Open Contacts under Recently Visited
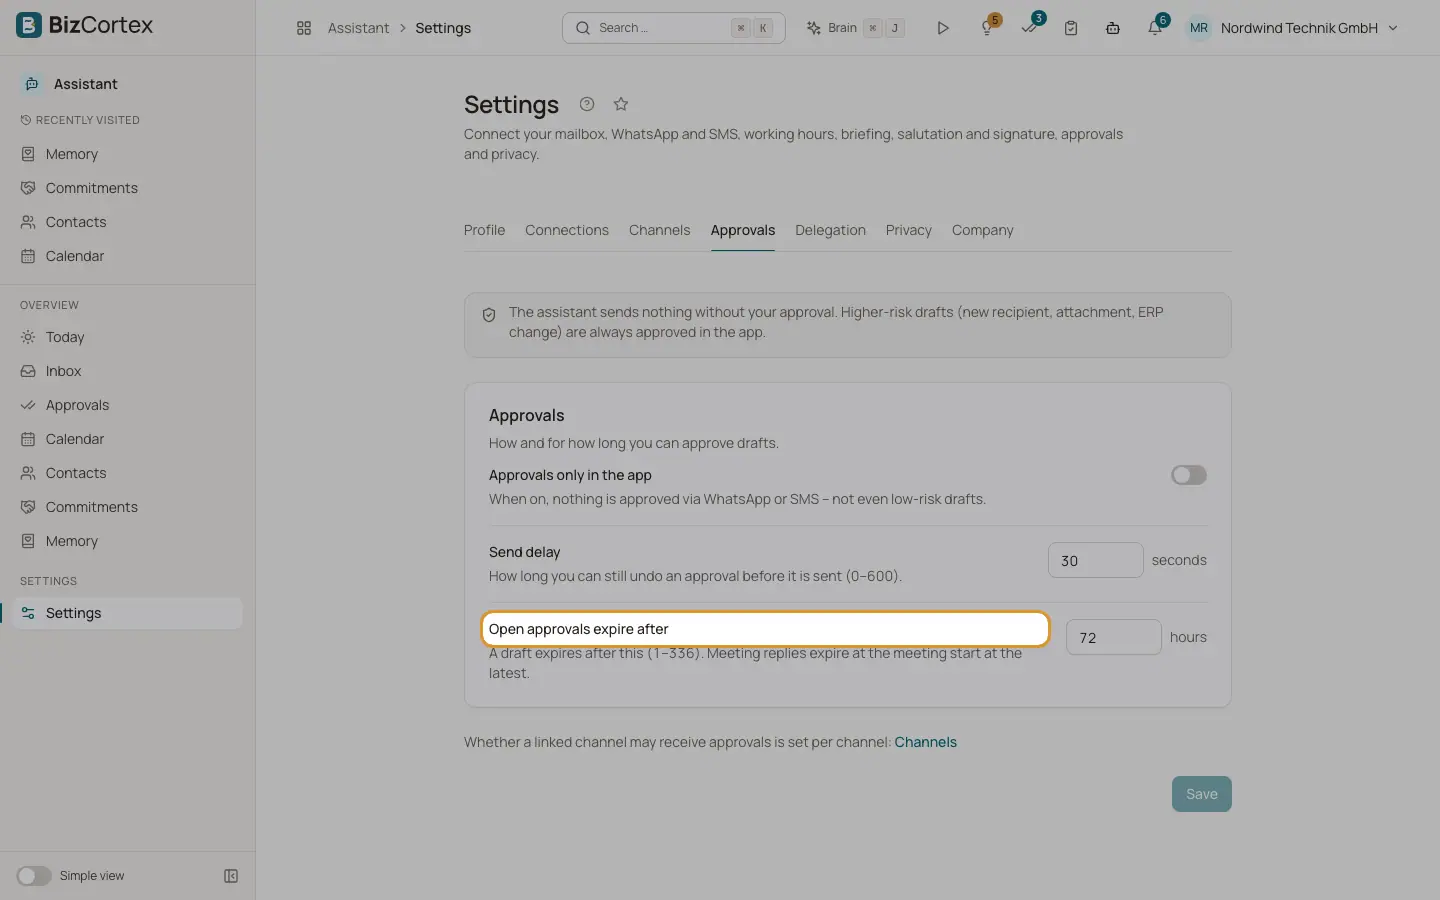1440x900 pixels. [128, 222]
